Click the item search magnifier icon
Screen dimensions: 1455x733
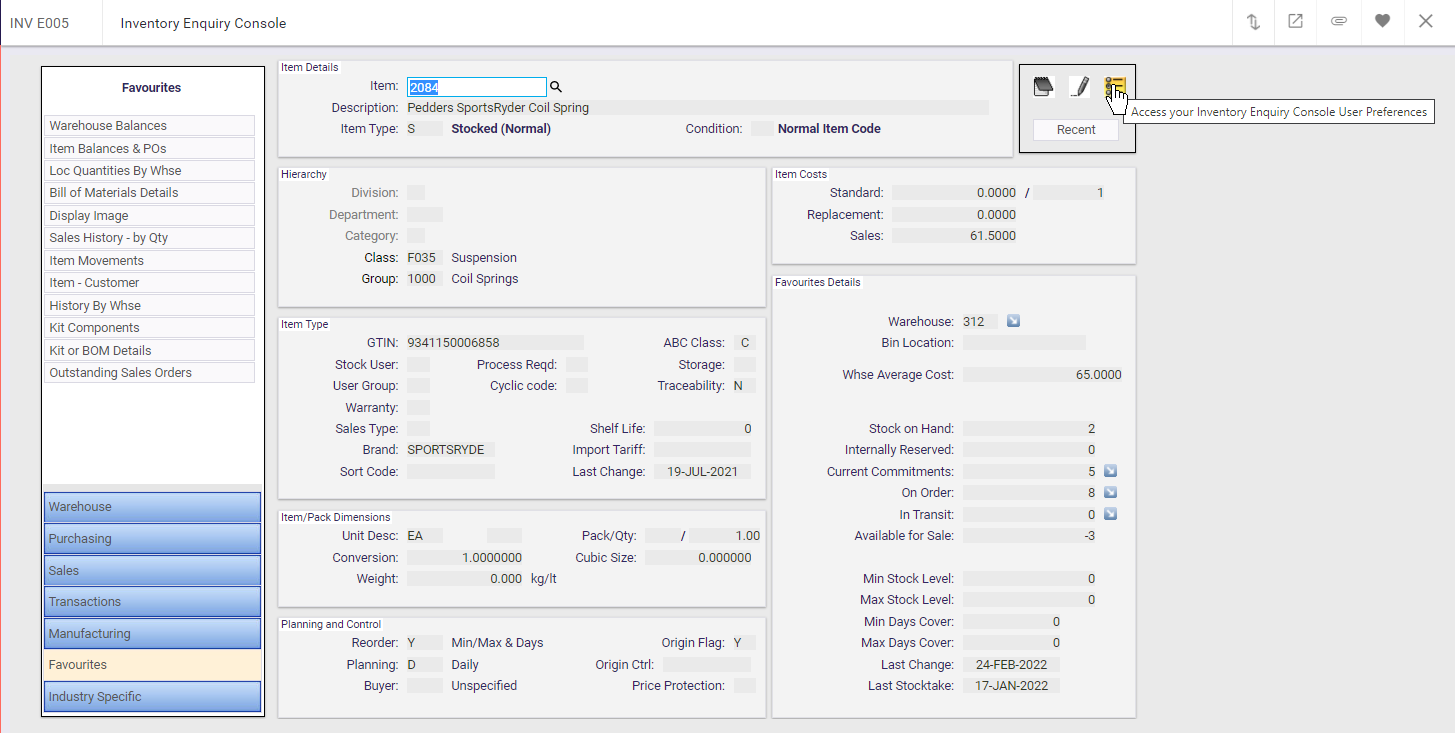(557, 87)
